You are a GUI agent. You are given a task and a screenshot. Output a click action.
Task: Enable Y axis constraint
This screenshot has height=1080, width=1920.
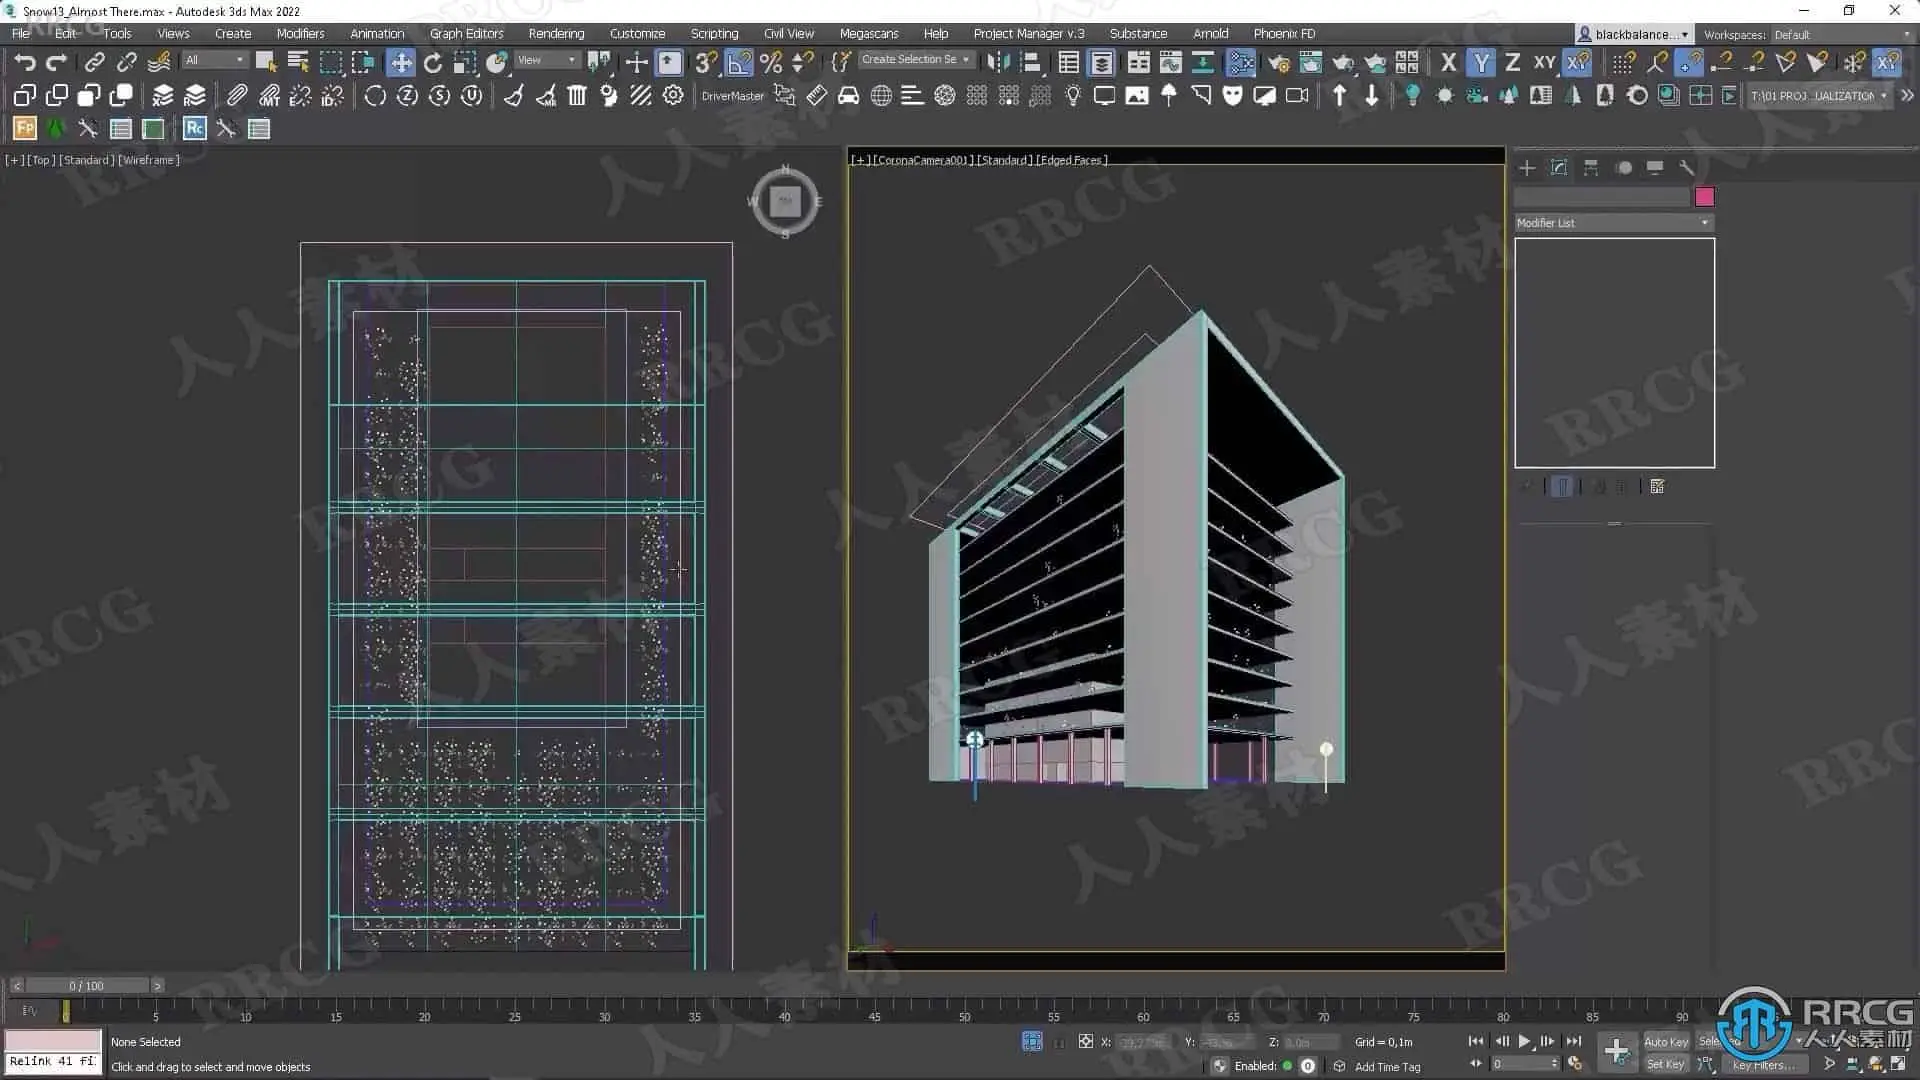pyautogui.click(x=1481, y=63)
